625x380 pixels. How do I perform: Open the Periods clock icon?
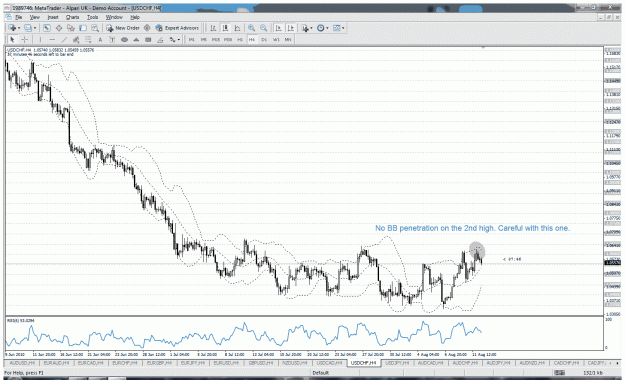pos(320,28)
